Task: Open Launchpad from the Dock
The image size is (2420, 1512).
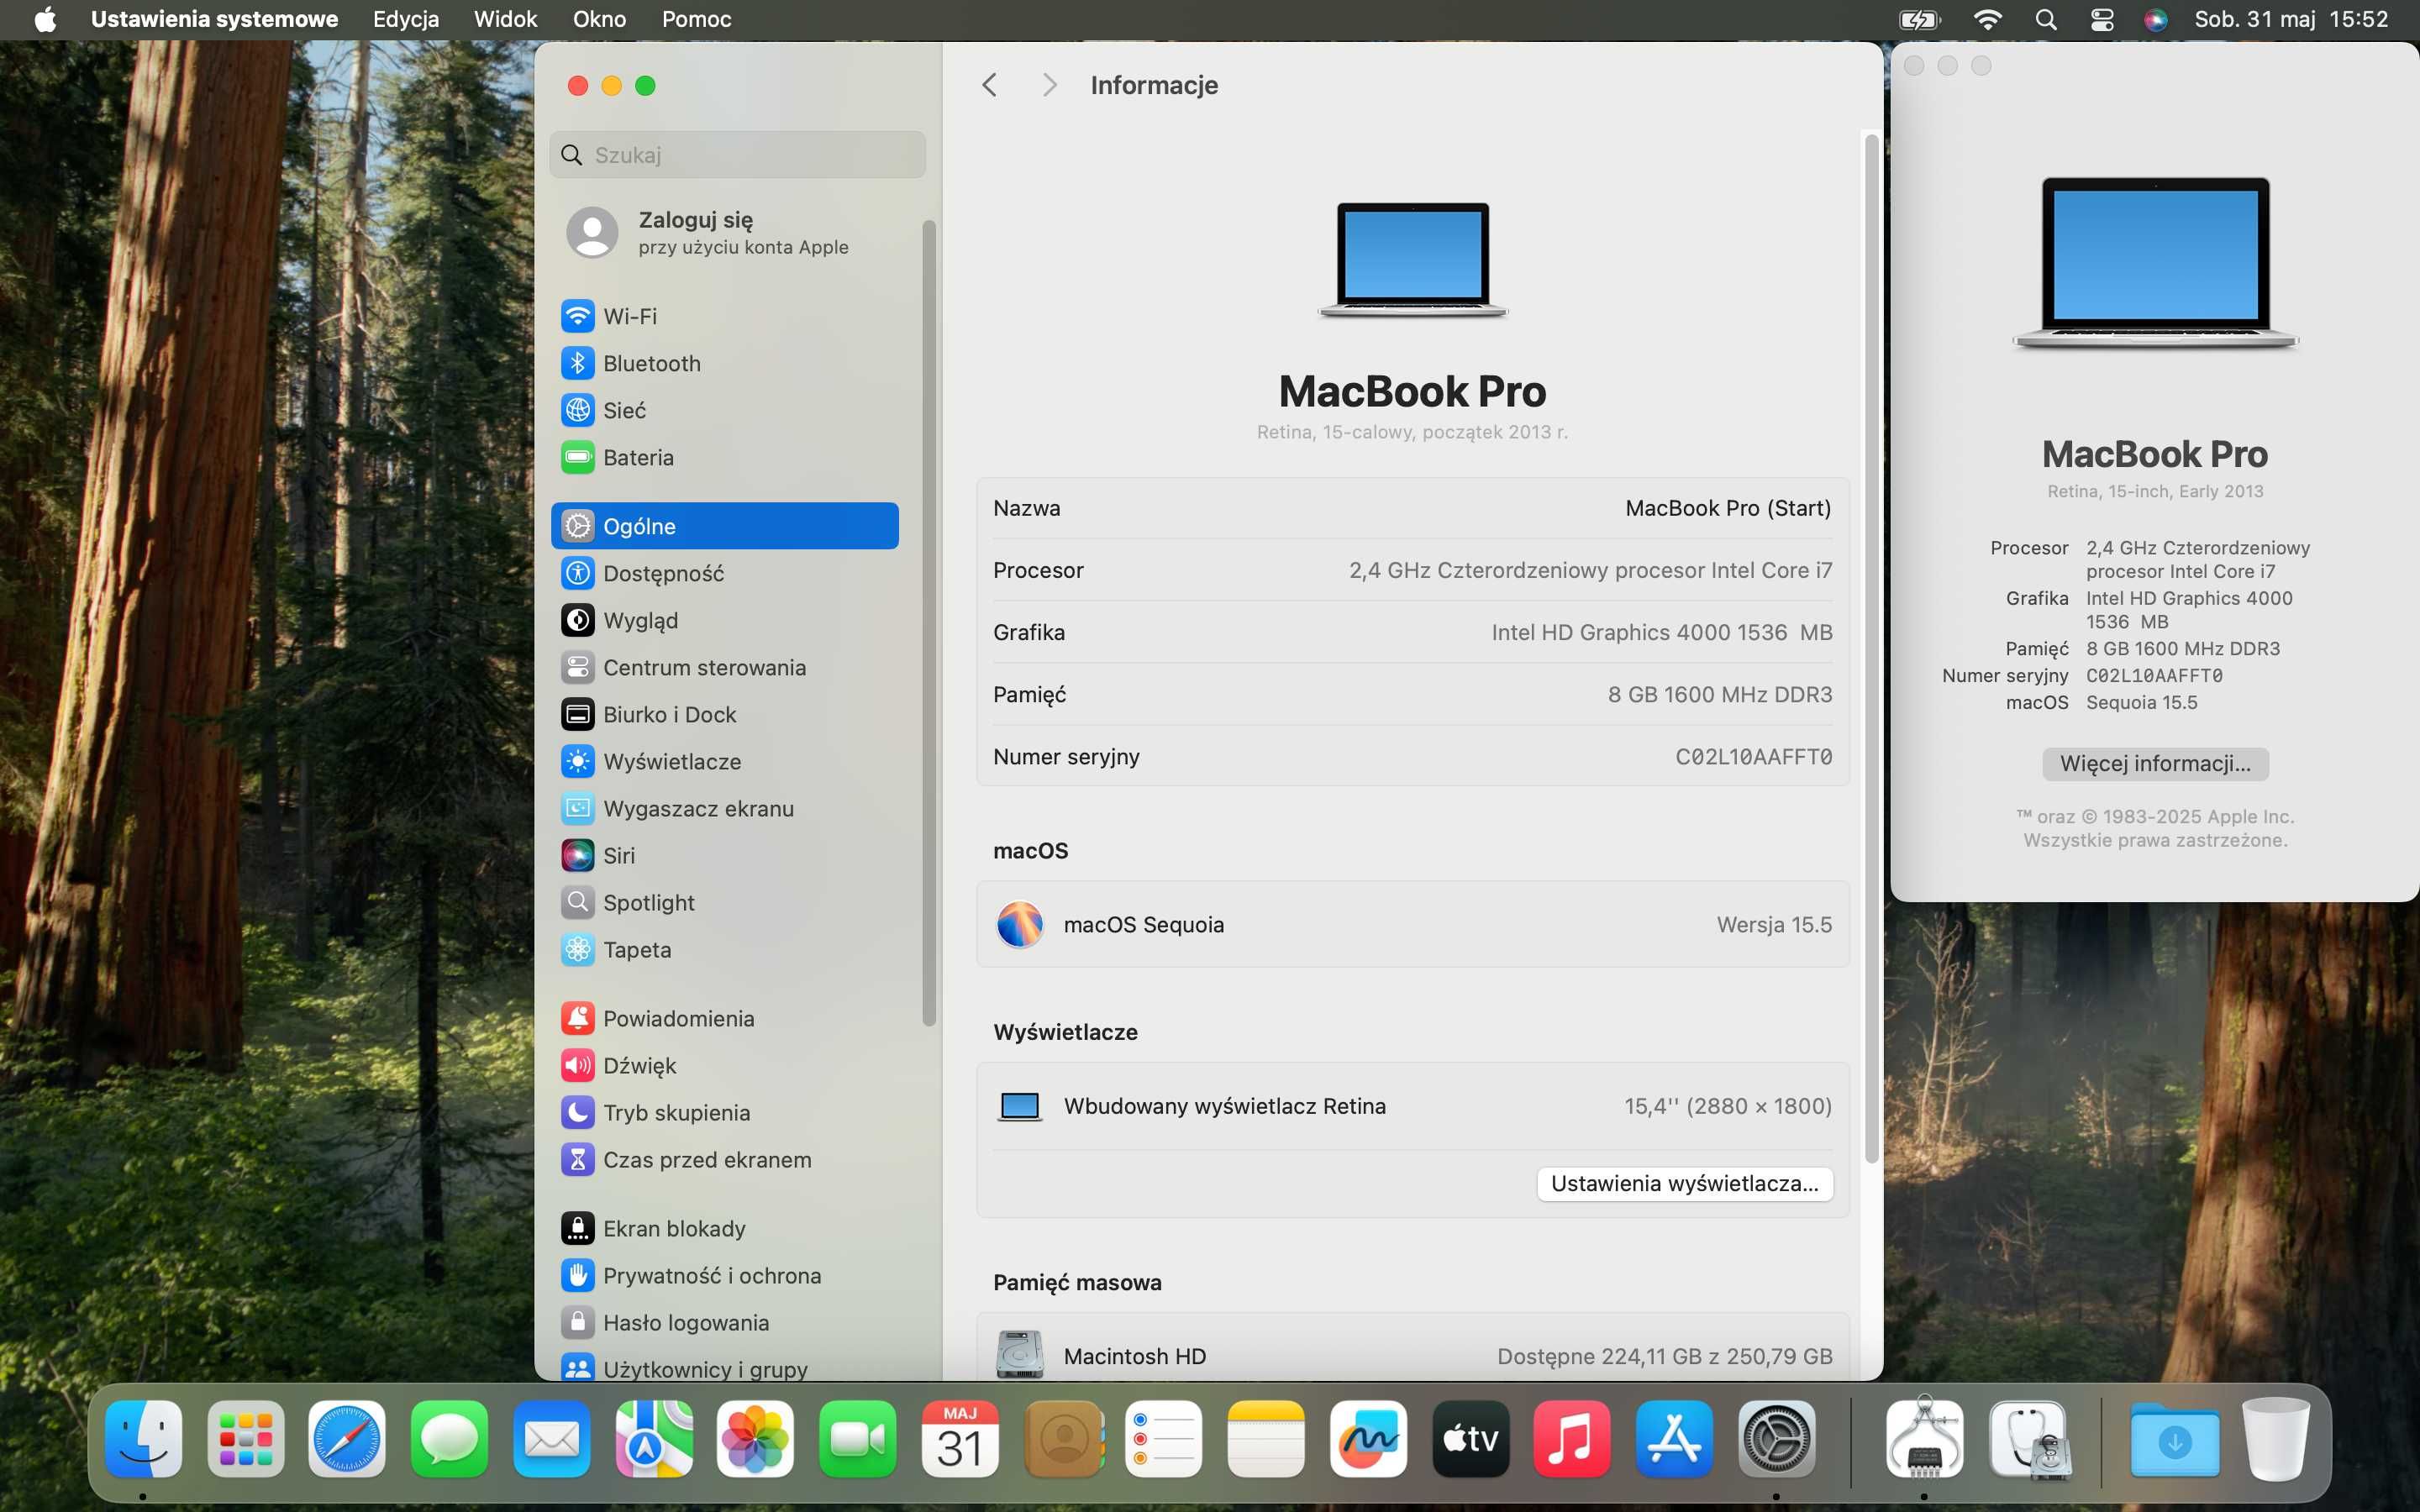Action: 246,1438
